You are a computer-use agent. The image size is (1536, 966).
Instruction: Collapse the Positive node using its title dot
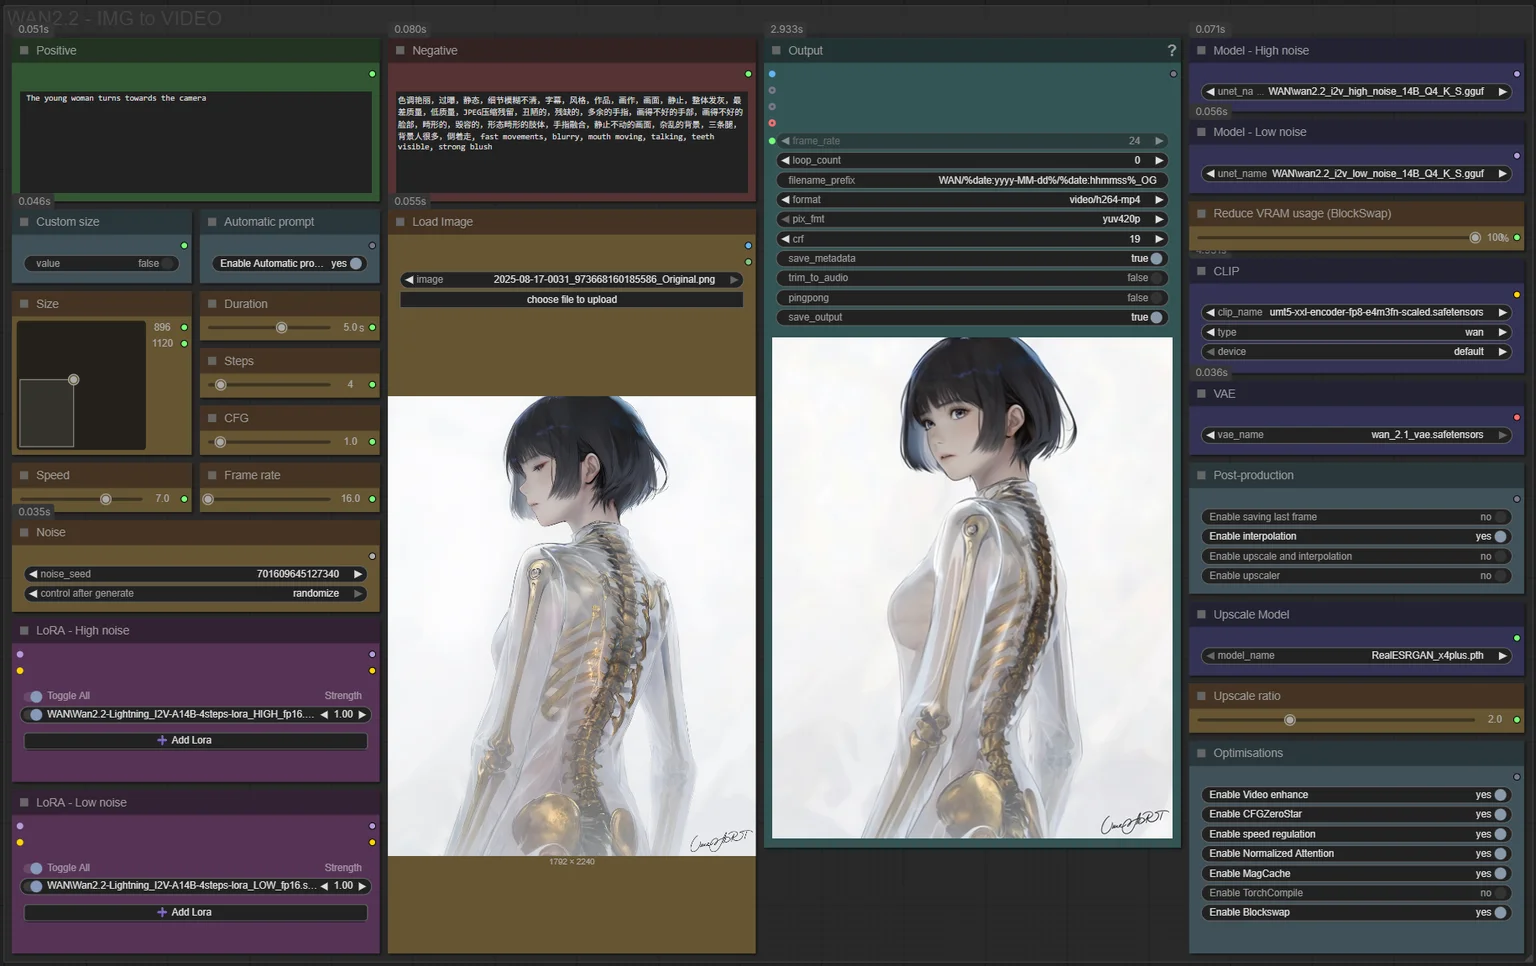click(24, 50)
